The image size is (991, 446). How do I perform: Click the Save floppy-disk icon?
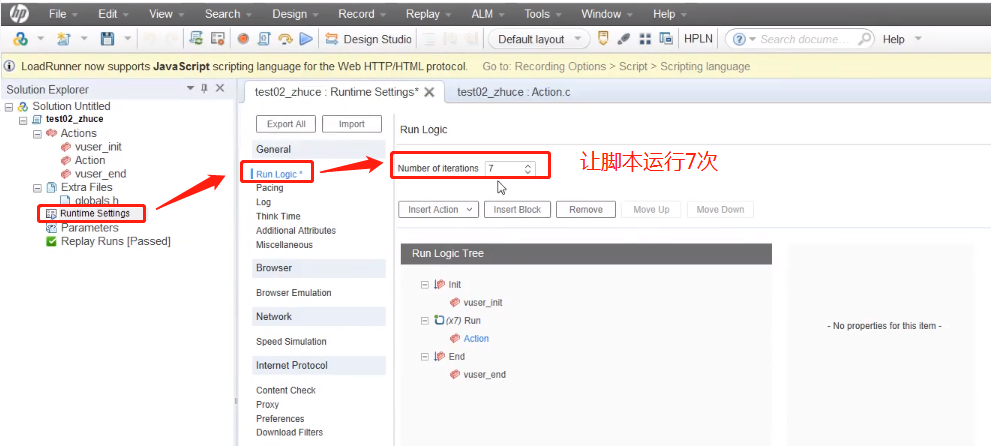tap(108, 39)
